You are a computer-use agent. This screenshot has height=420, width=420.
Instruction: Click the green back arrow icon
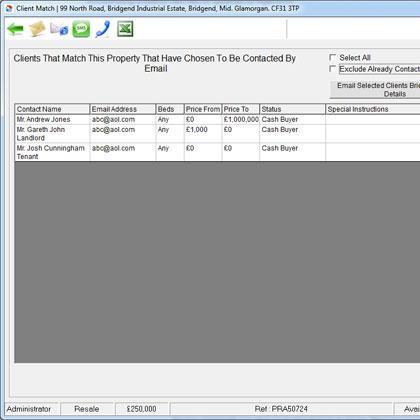coord(15,29)
